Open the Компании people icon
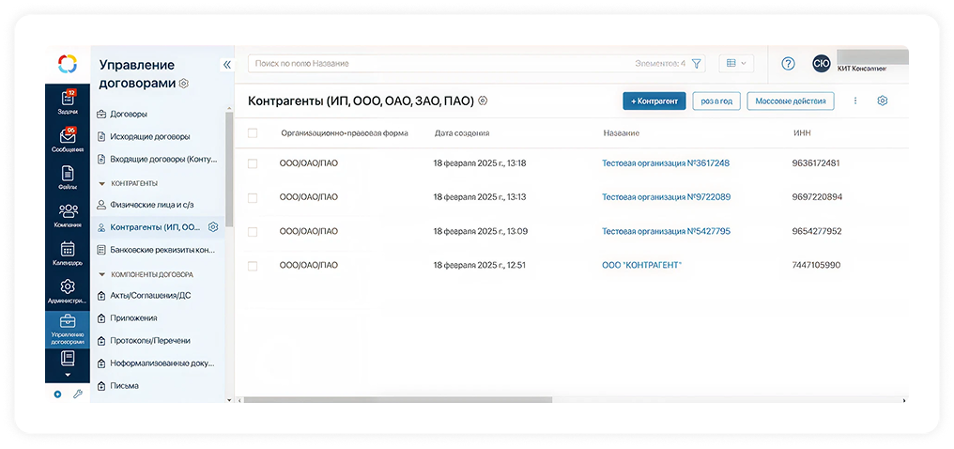The width and height of the screenshot is (954, 449). coord(67,215)
